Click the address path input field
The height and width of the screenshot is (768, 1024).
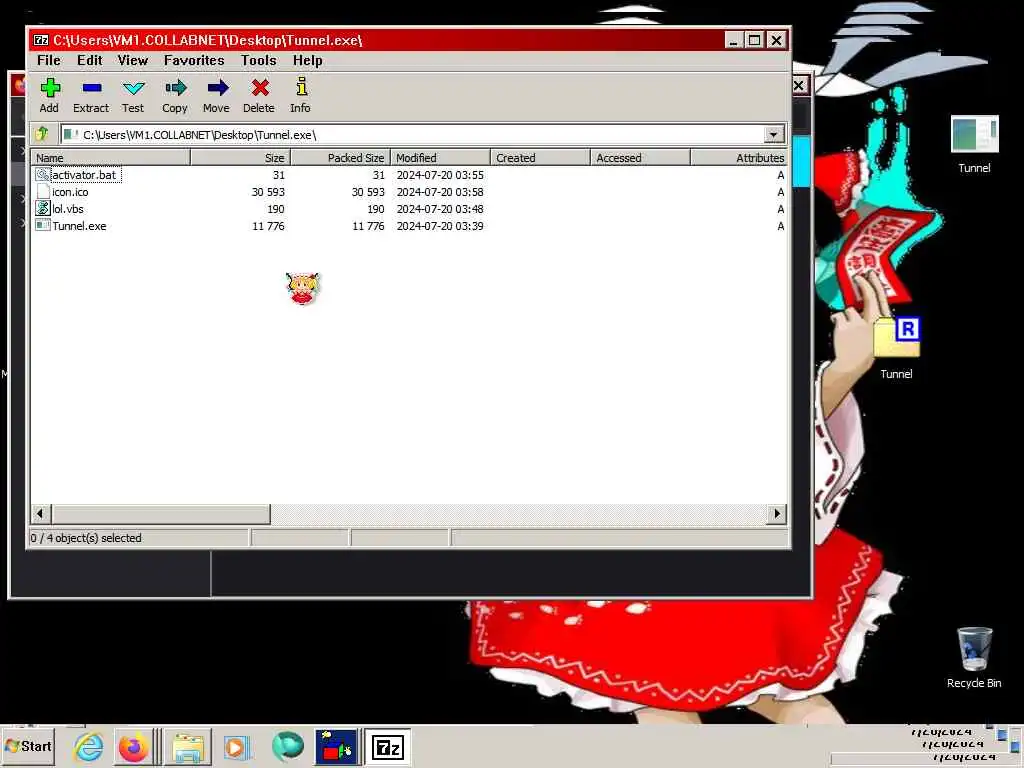413,135
